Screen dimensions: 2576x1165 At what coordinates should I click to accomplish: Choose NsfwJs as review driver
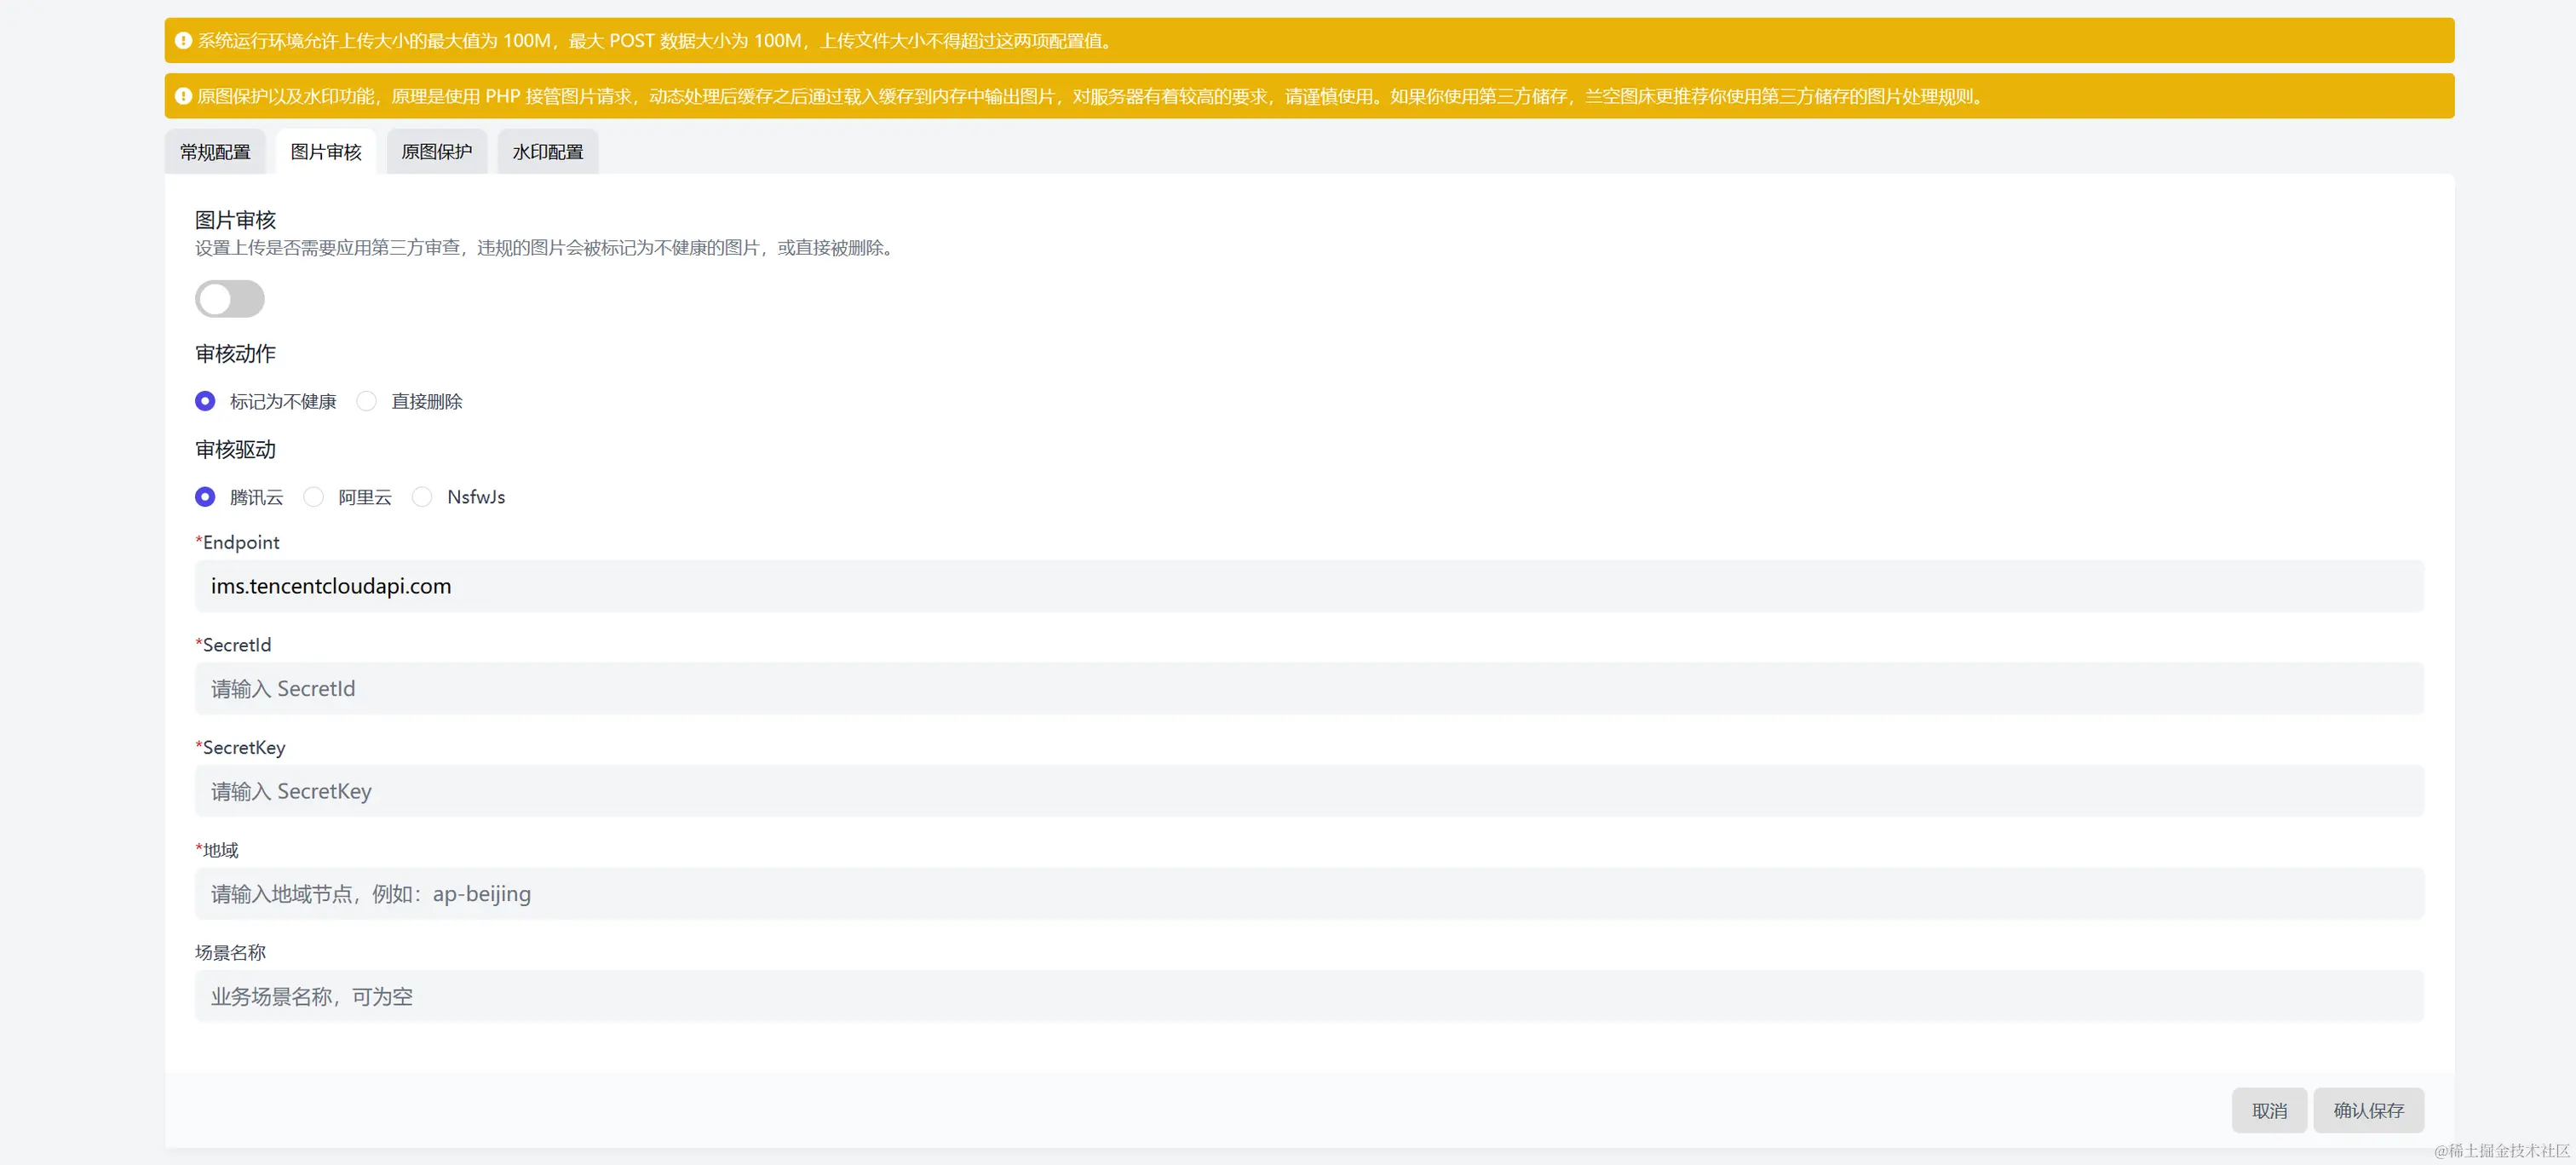[422, 497]
